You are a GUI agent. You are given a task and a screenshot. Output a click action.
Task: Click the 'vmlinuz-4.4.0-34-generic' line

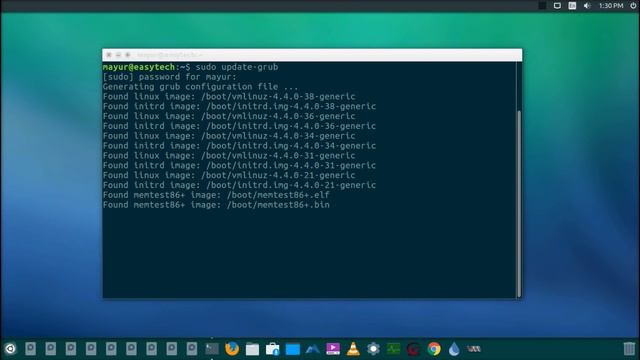229,136
